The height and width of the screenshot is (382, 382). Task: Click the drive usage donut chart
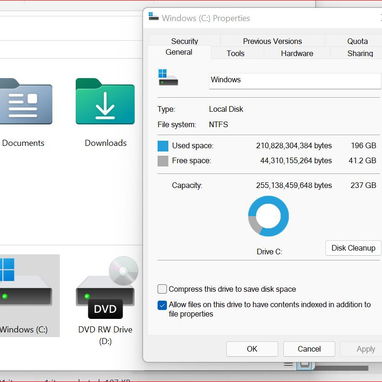(x=268, y=216)
